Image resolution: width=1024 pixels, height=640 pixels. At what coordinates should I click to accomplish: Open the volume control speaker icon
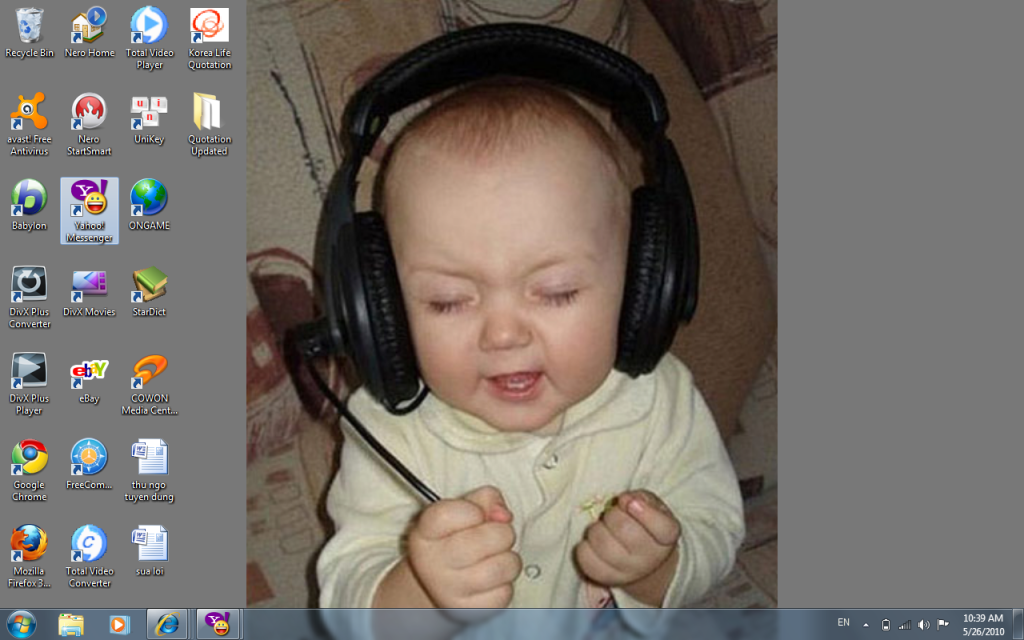923,624
